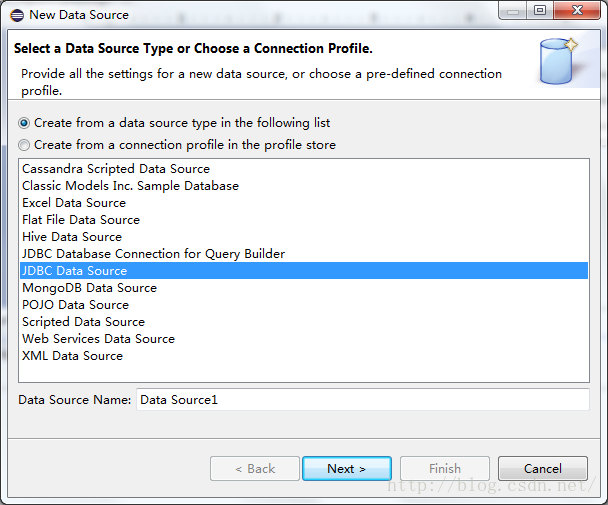The width and height of the screenshot is (608, 505).
Task: Select Hive Data Source entry
Action: (x=304, y=237)
